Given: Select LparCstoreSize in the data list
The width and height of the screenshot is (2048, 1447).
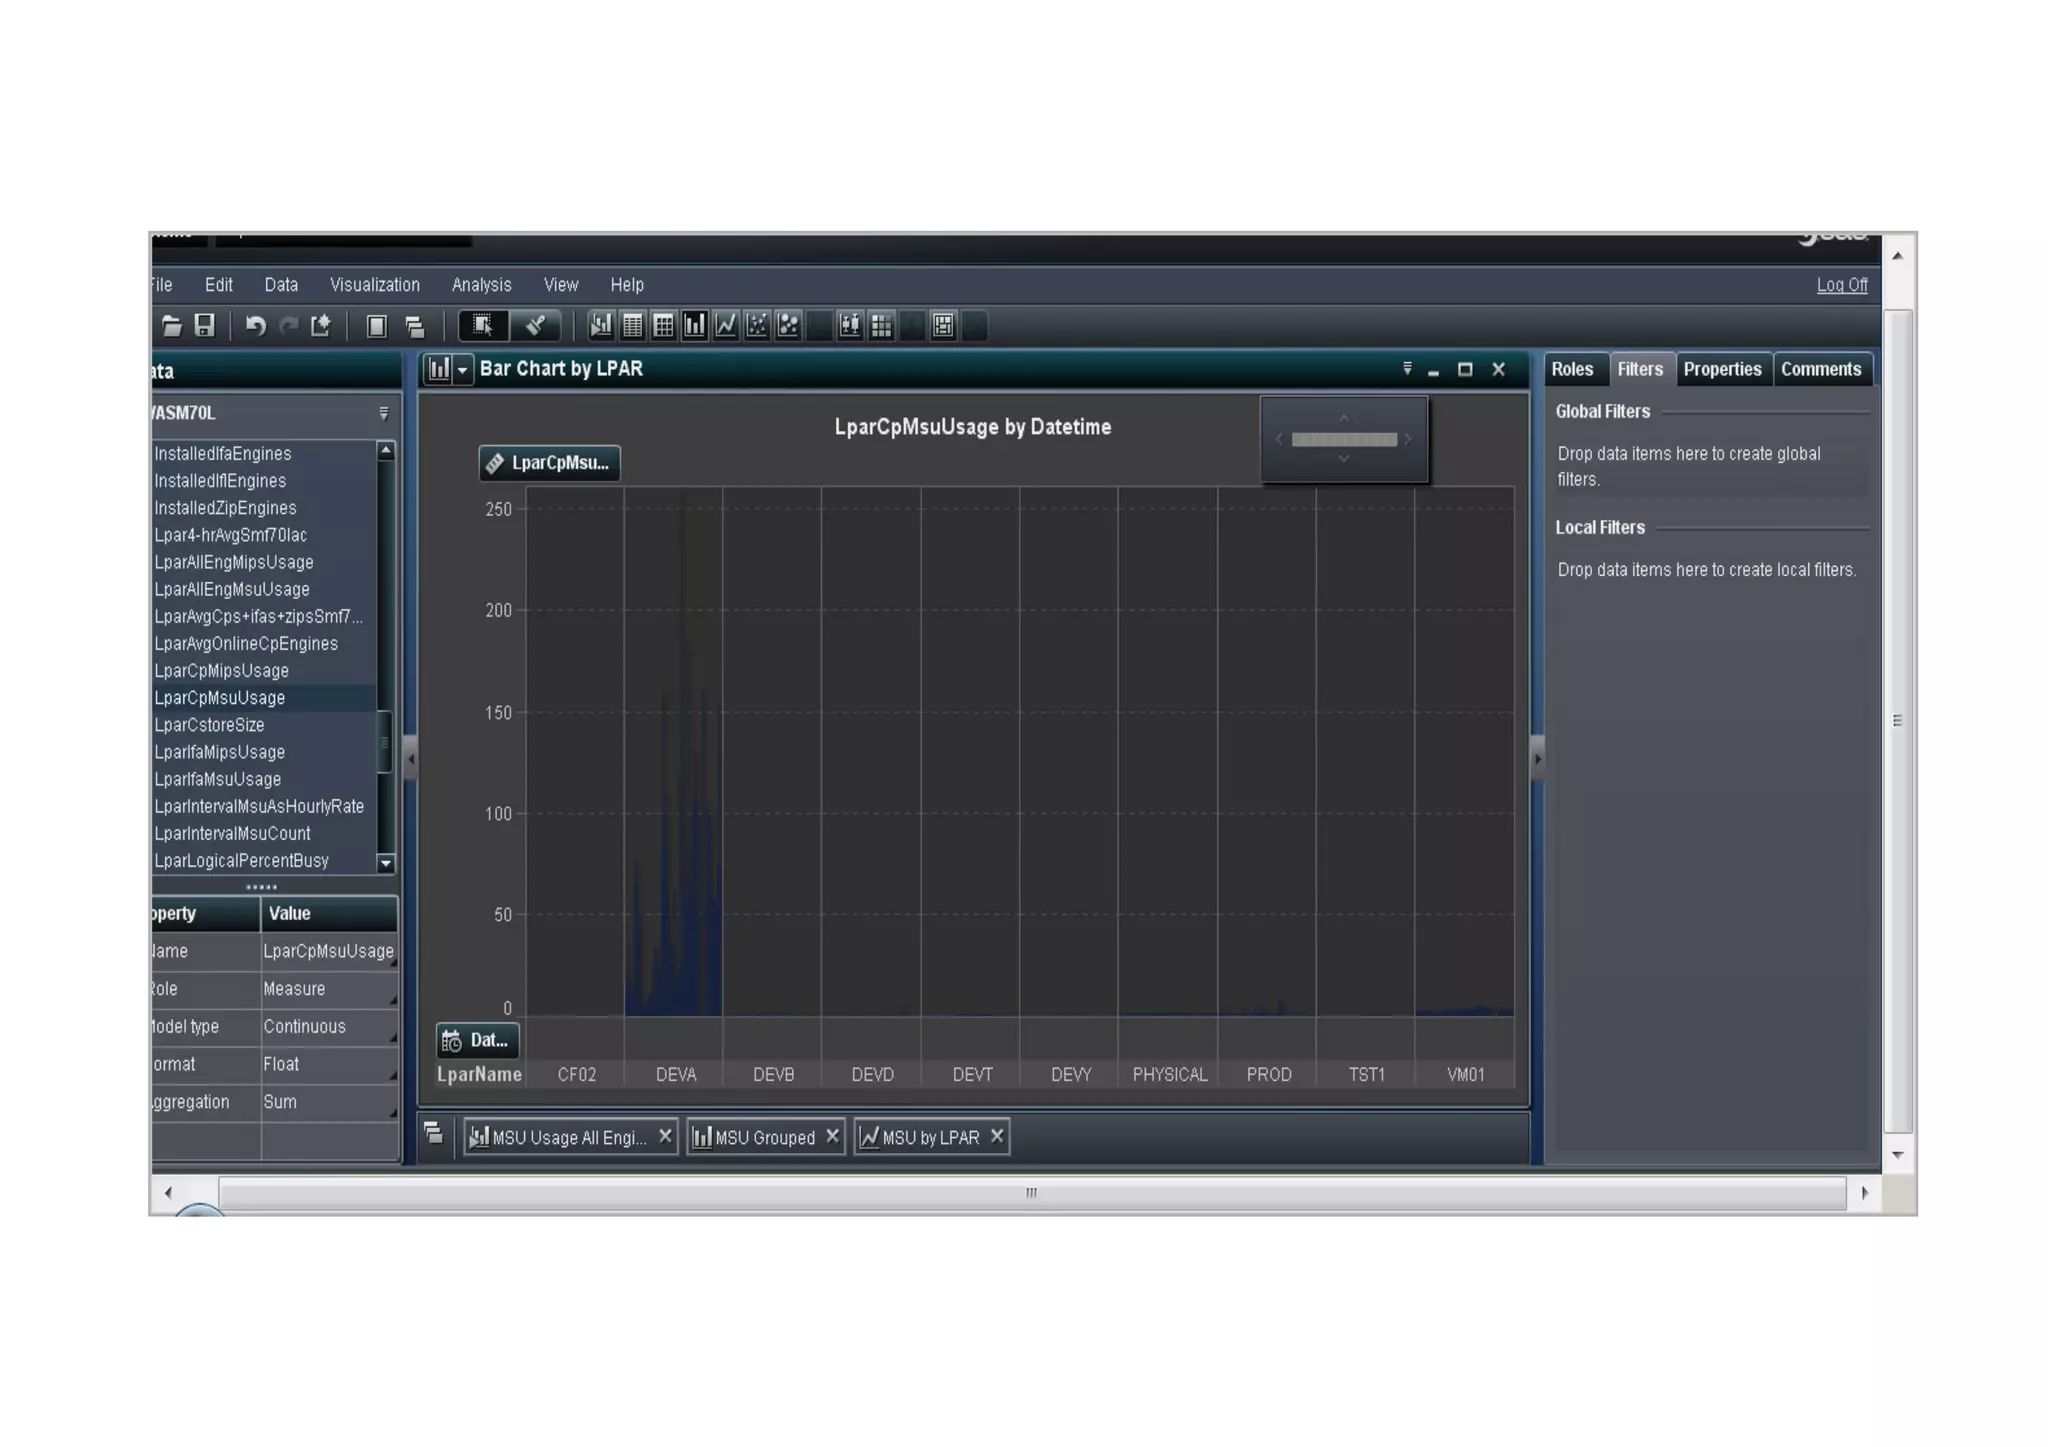Looking at the screenshot, I should coord(209,725).
